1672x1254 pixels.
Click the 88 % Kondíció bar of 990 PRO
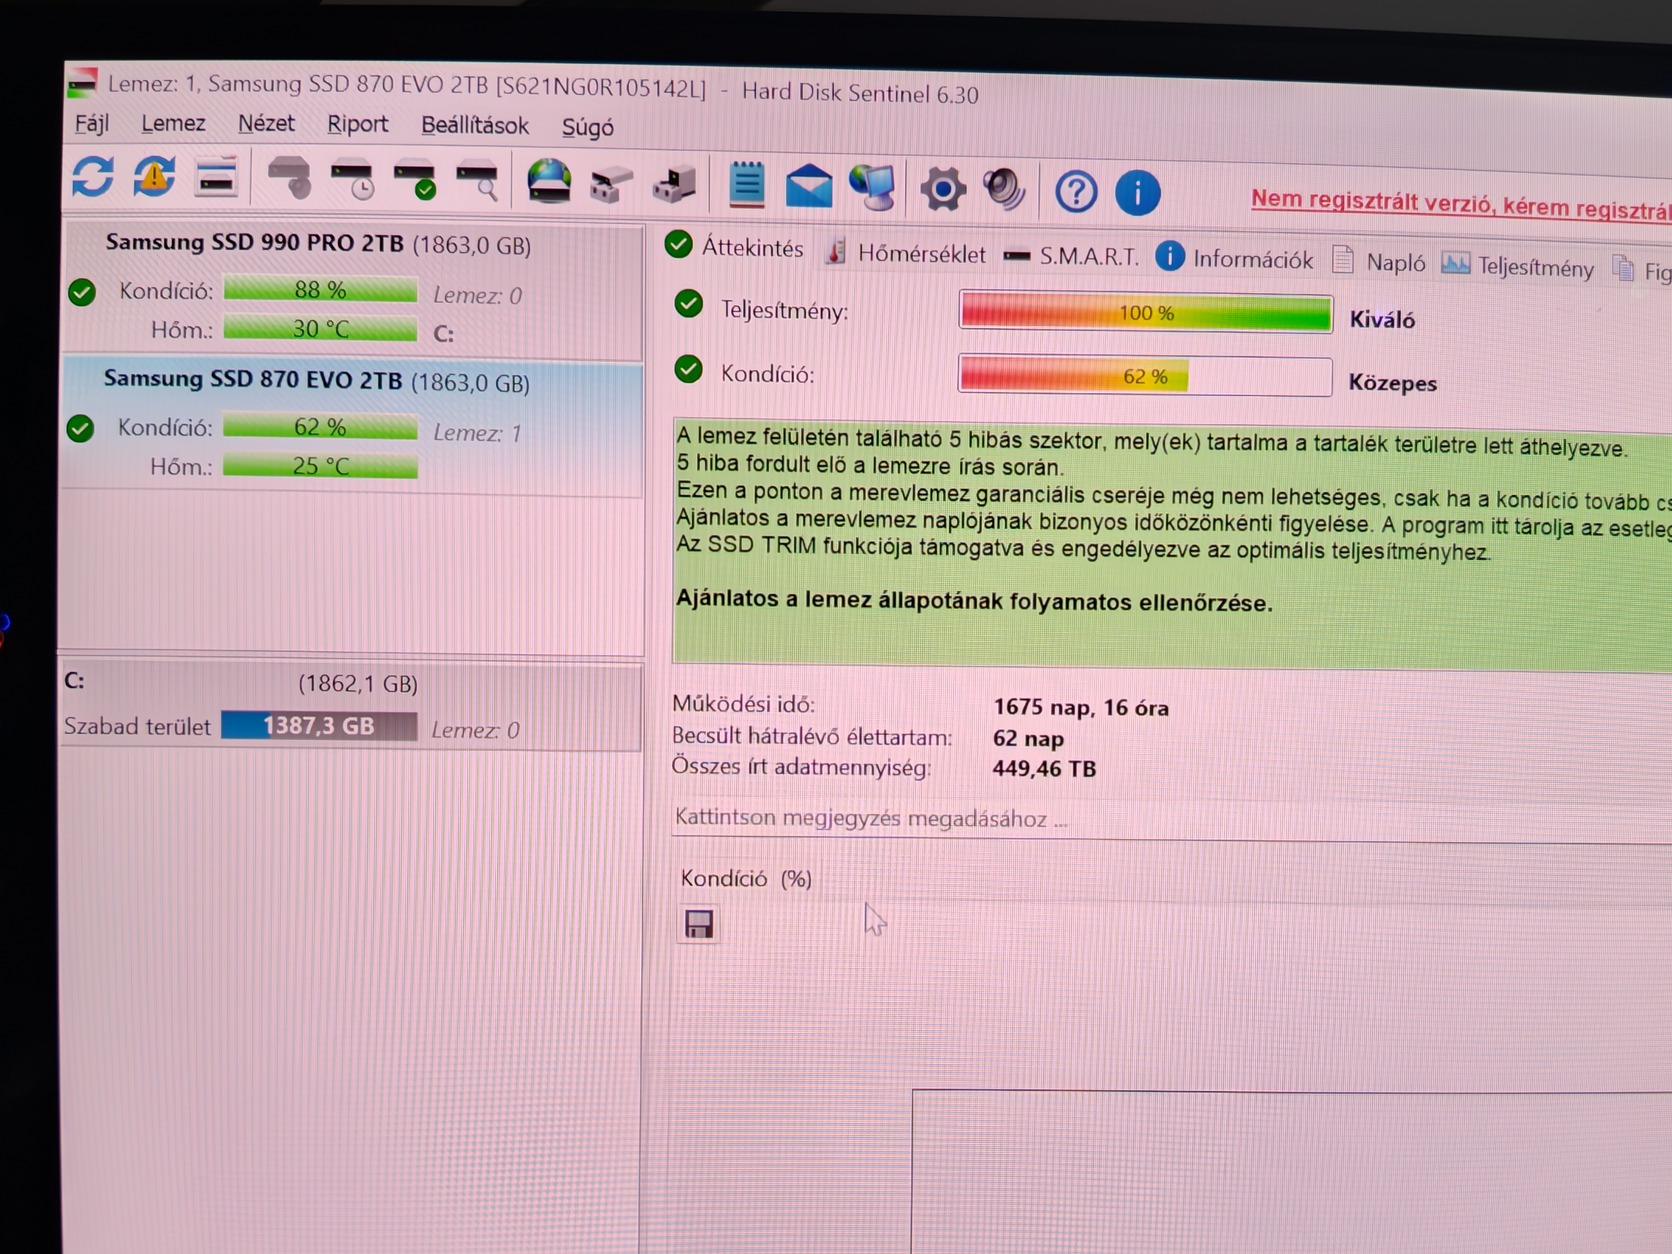320,290
